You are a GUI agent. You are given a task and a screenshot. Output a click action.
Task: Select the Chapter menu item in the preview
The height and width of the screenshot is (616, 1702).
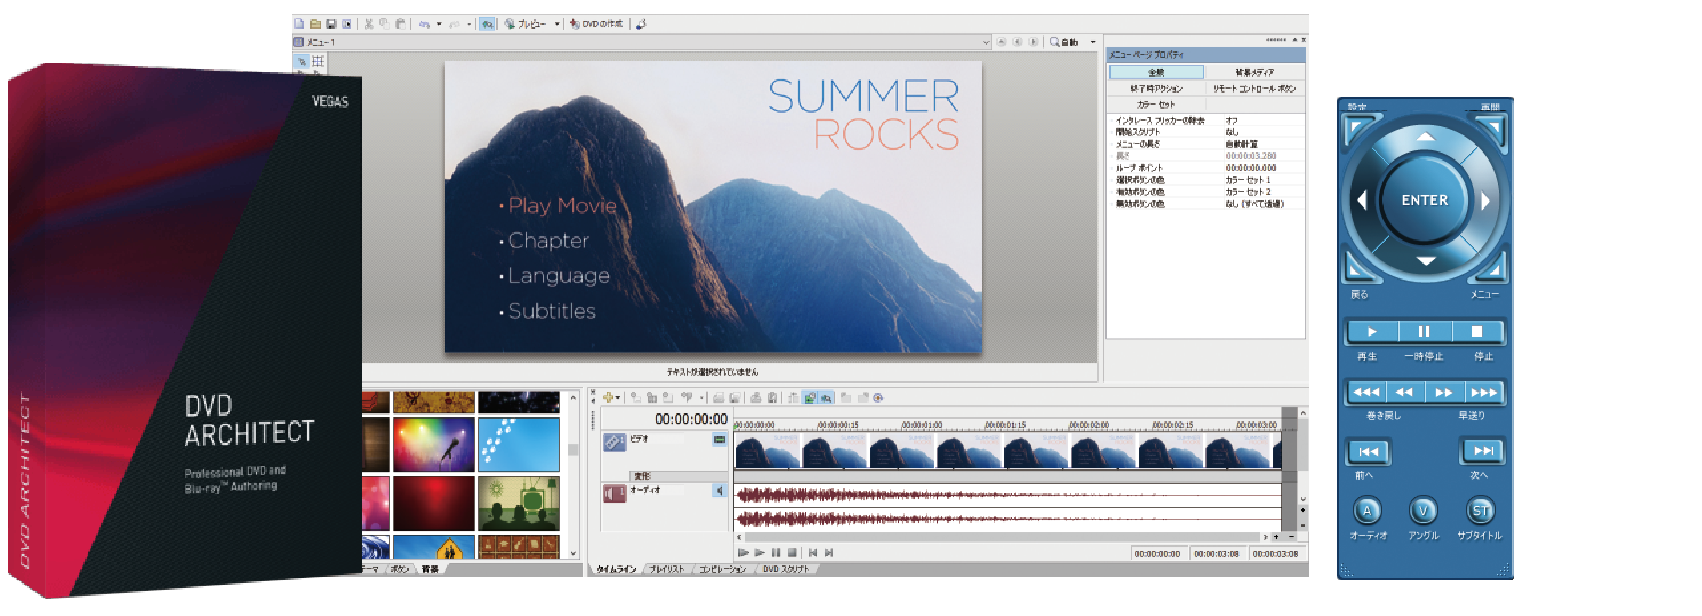[548, 240]
